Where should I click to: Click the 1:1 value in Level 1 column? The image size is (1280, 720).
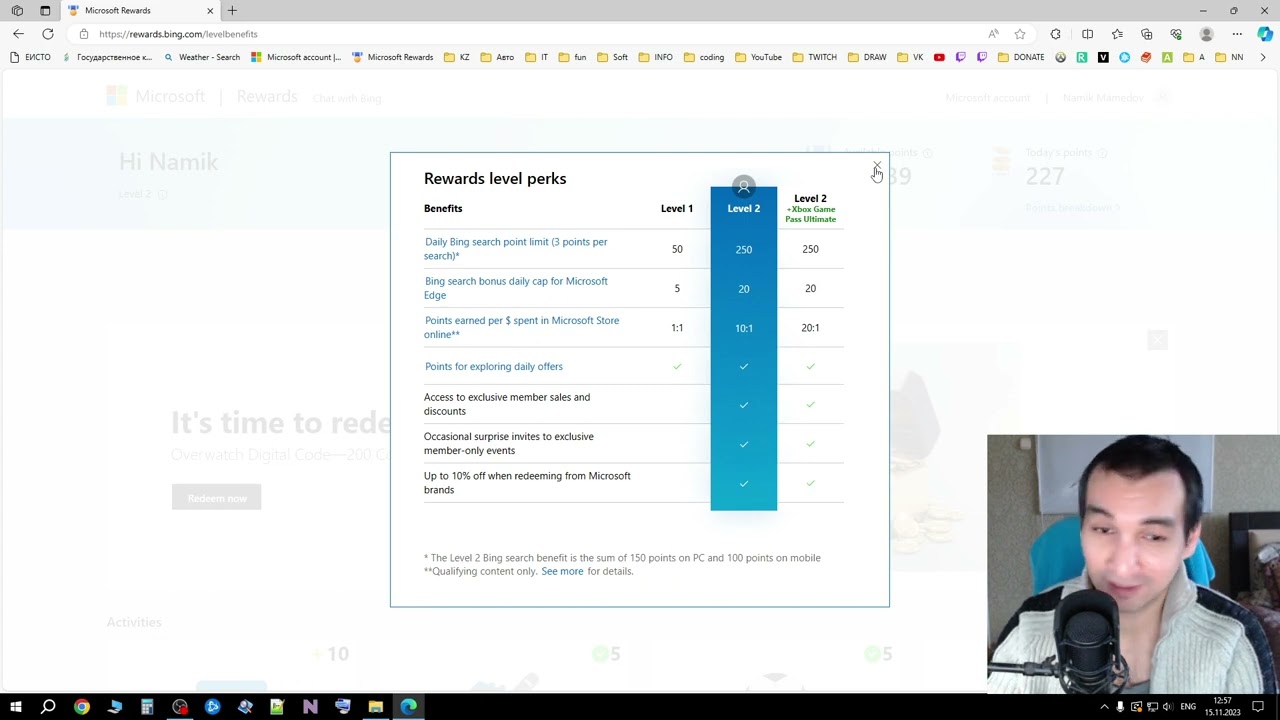tap(677, 328)
